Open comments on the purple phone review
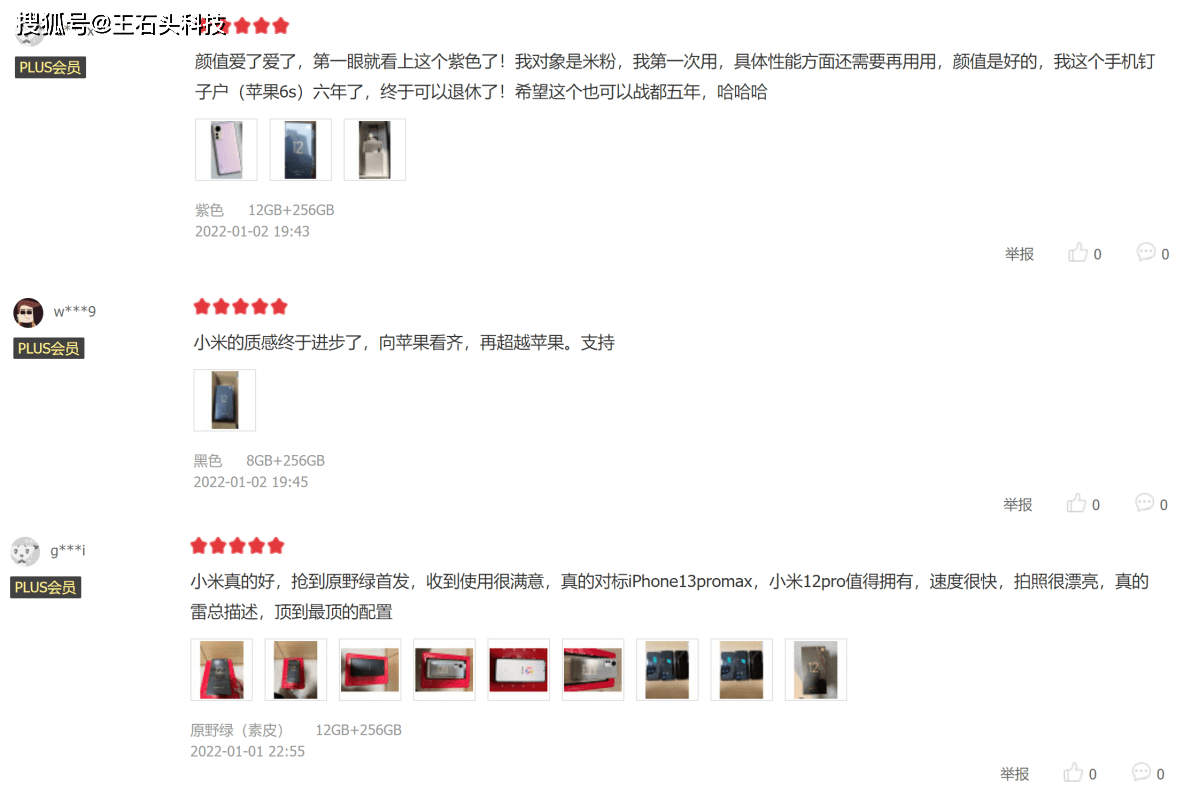Viewport: 1199px width, 800px height. click(x=1145, y=252)
